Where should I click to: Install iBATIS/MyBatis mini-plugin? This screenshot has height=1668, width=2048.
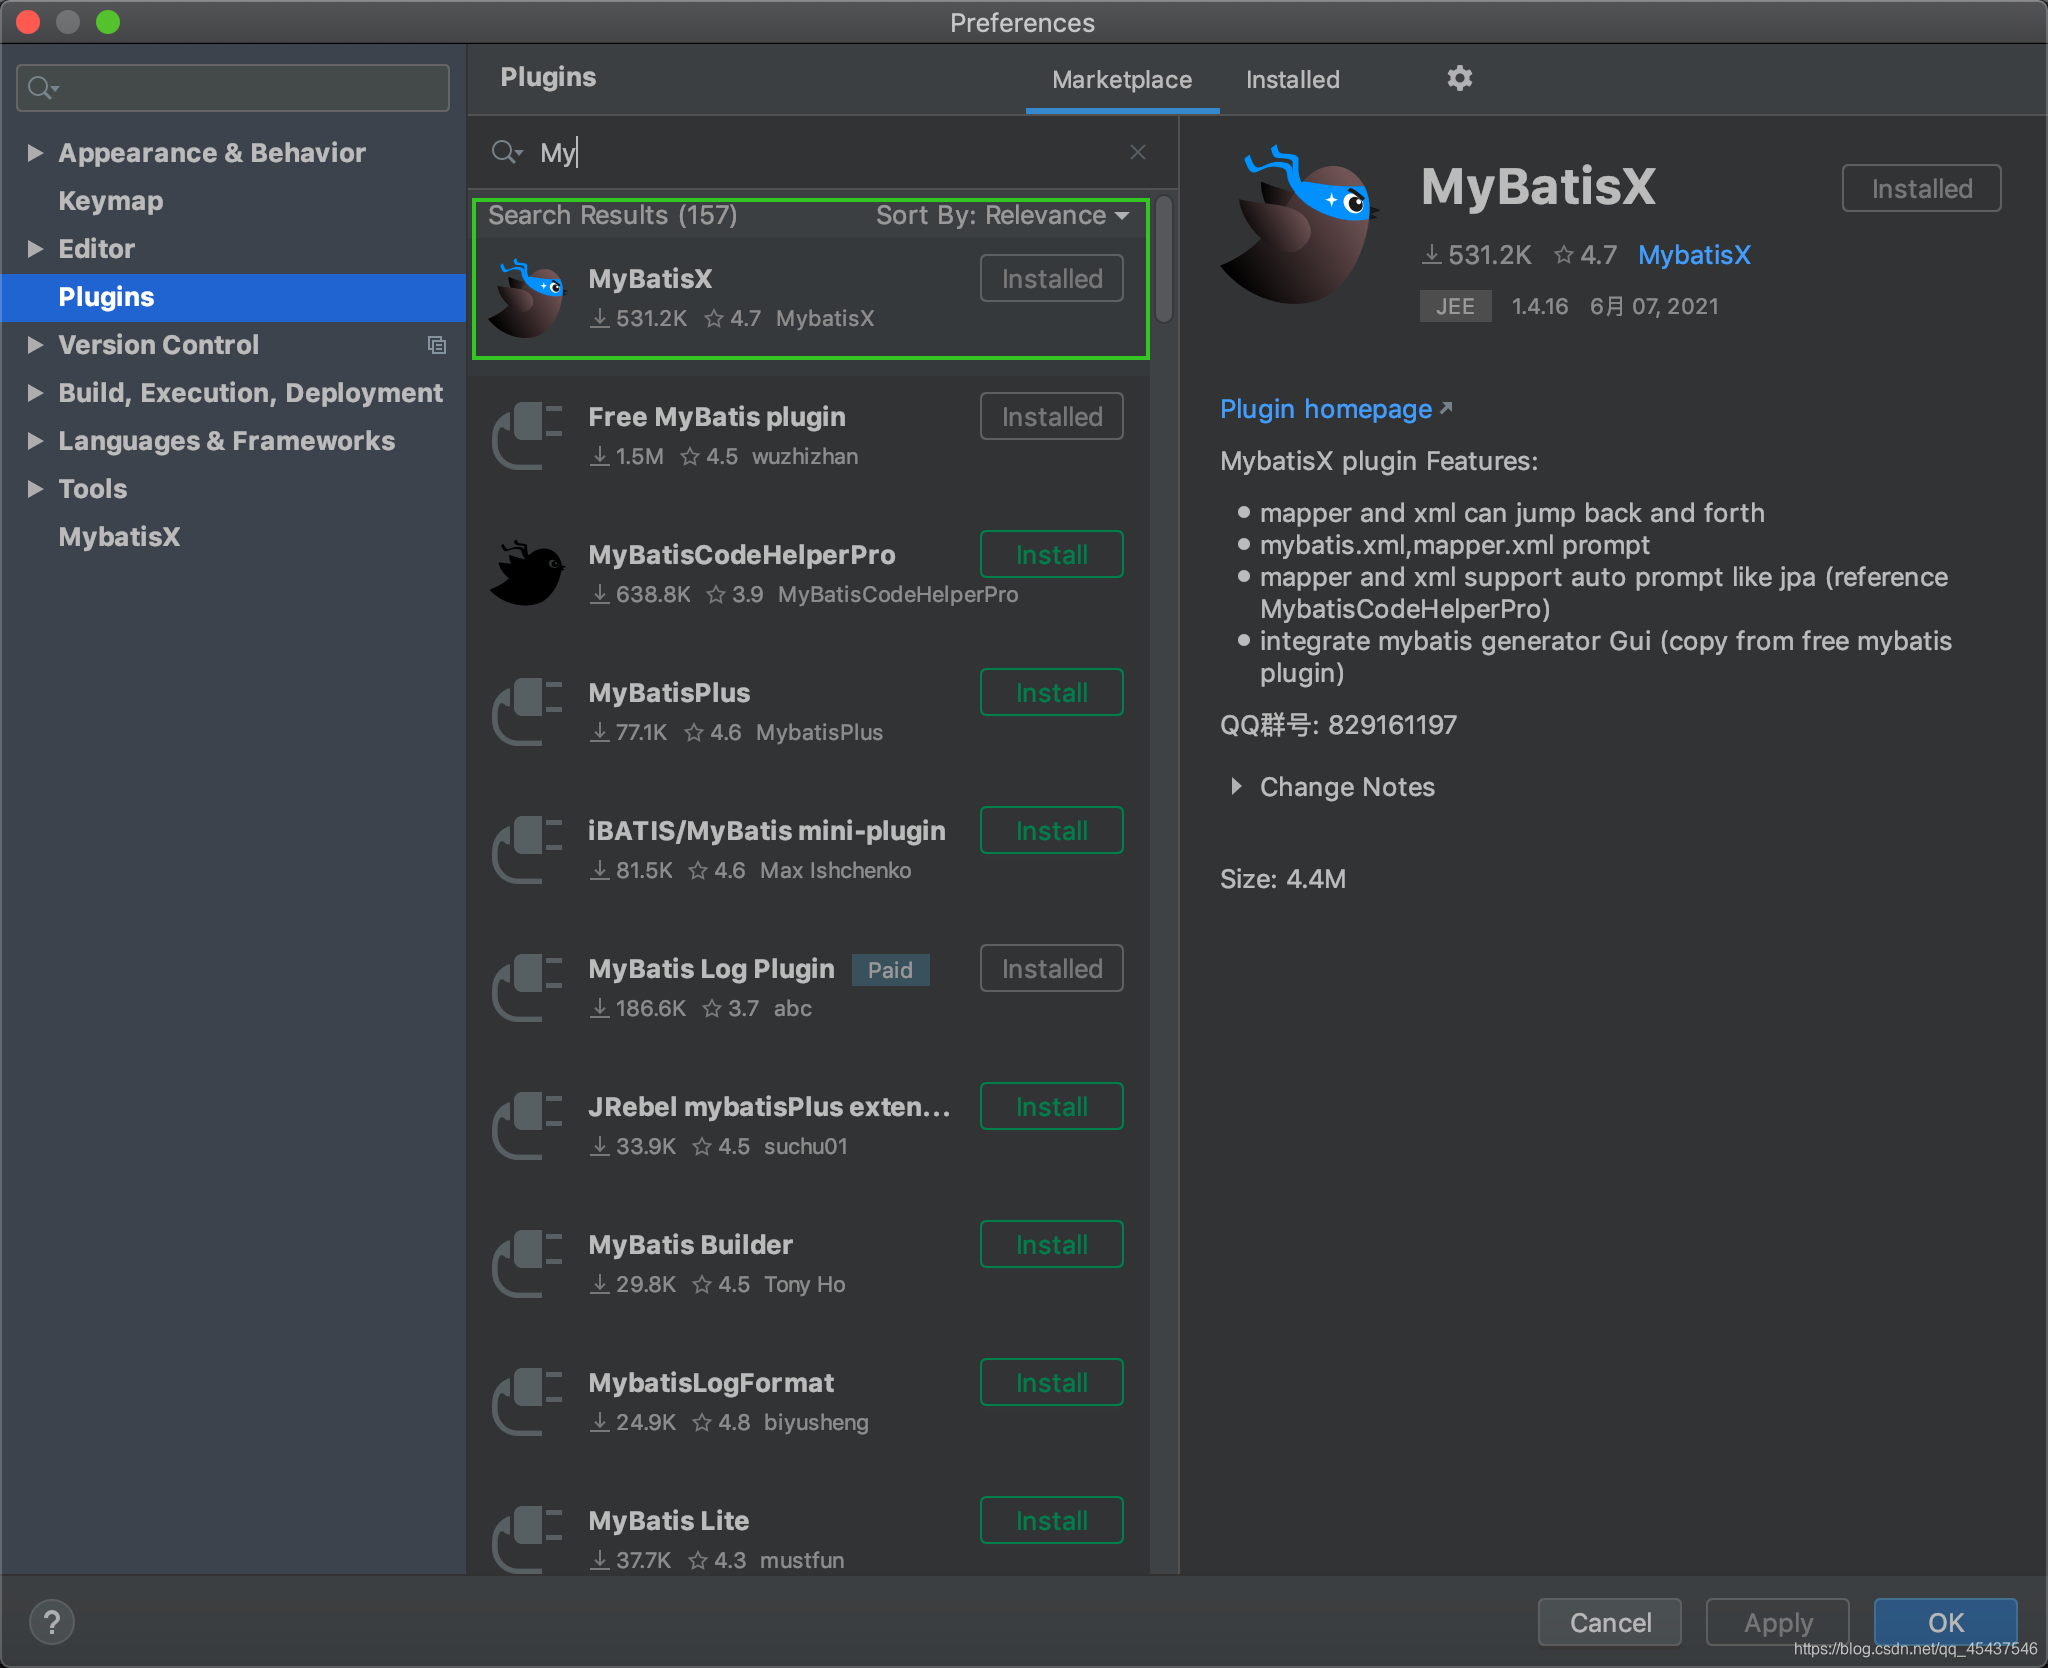[x=1052, y=831]
